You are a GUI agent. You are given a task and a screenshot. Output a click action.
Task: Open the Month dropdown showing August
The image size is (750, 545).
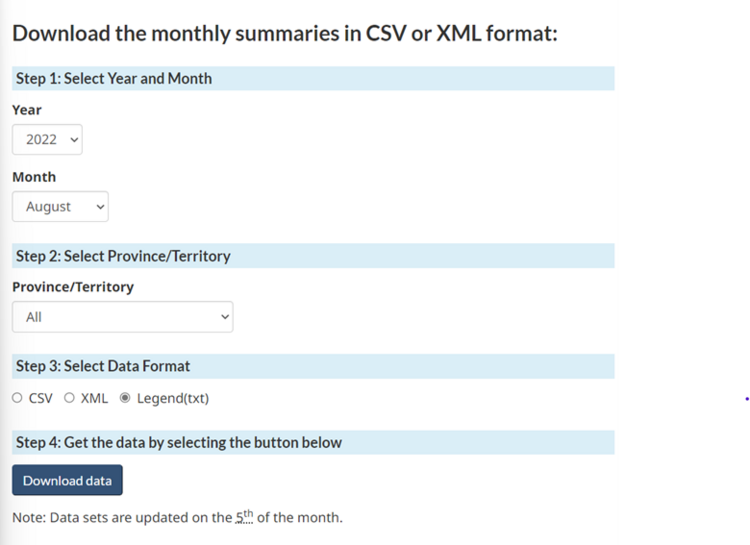coord(60,207)
